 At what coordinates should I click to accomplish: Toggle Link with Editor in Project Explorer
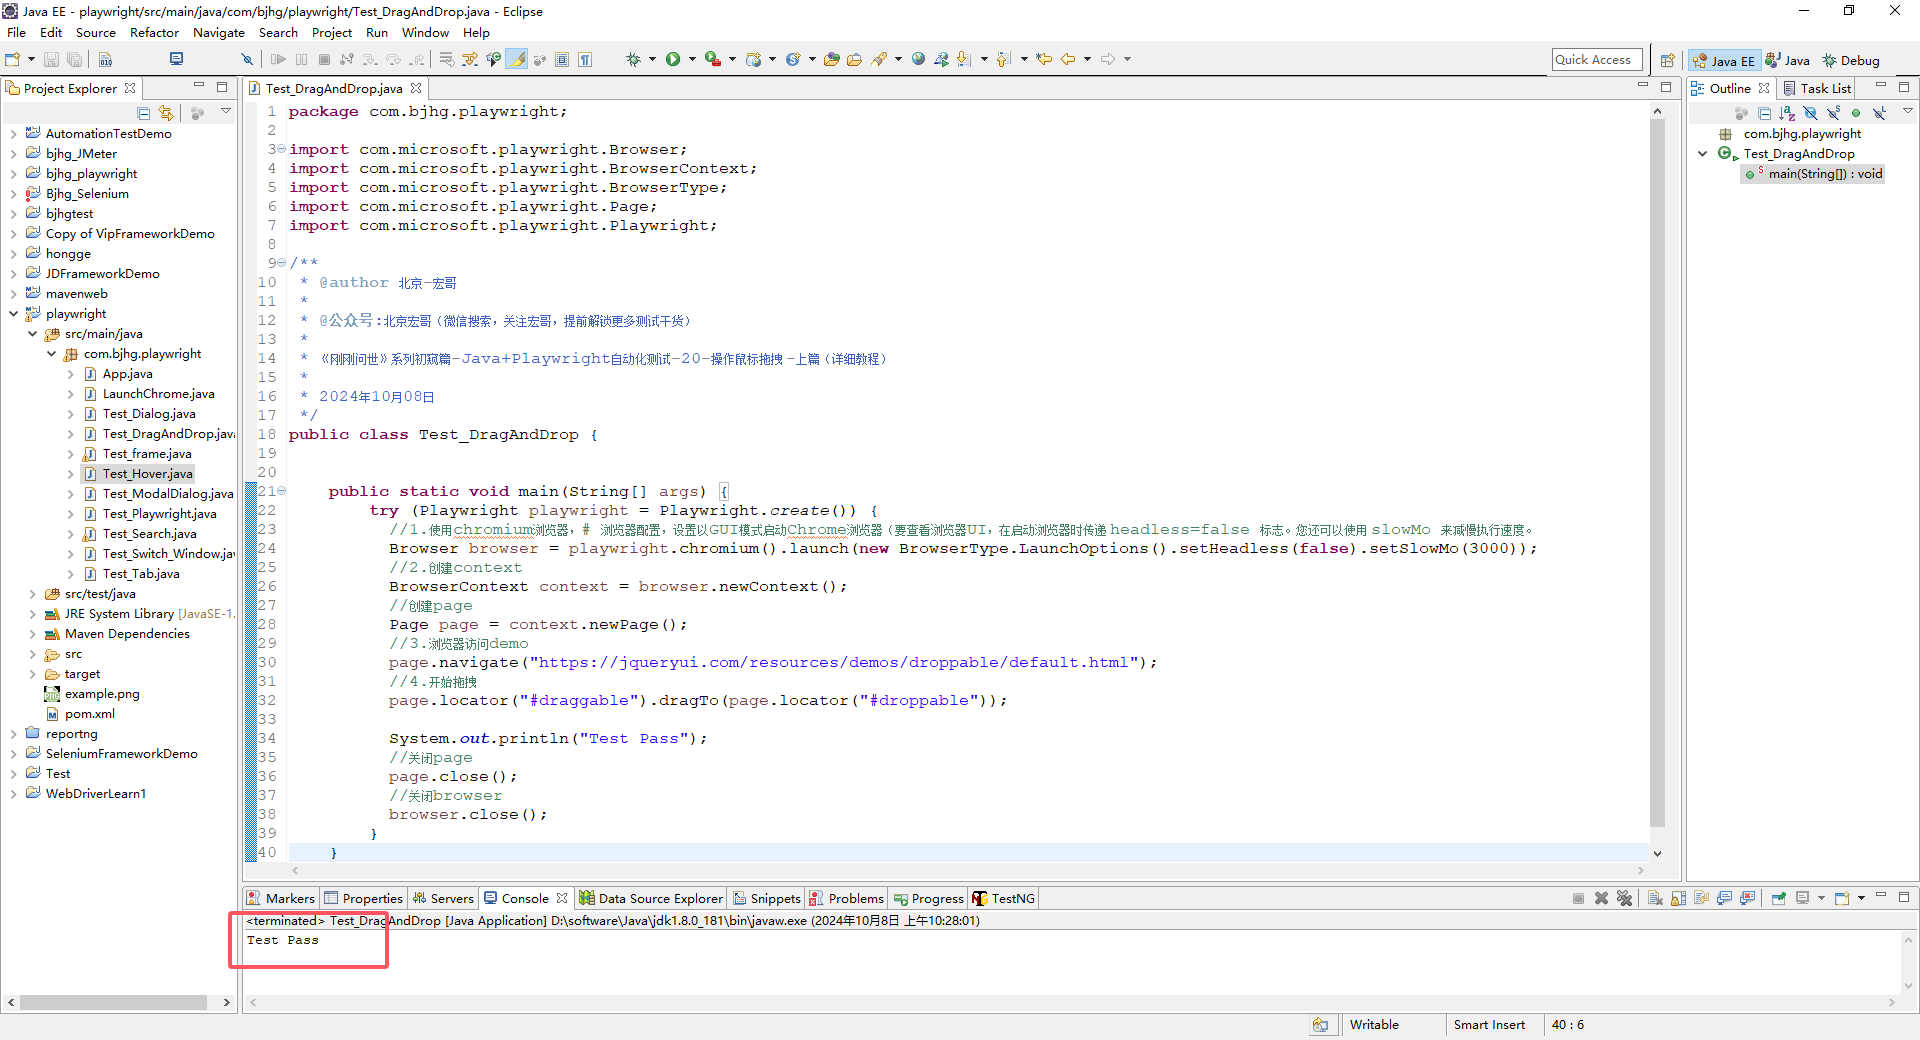point(166,114)
